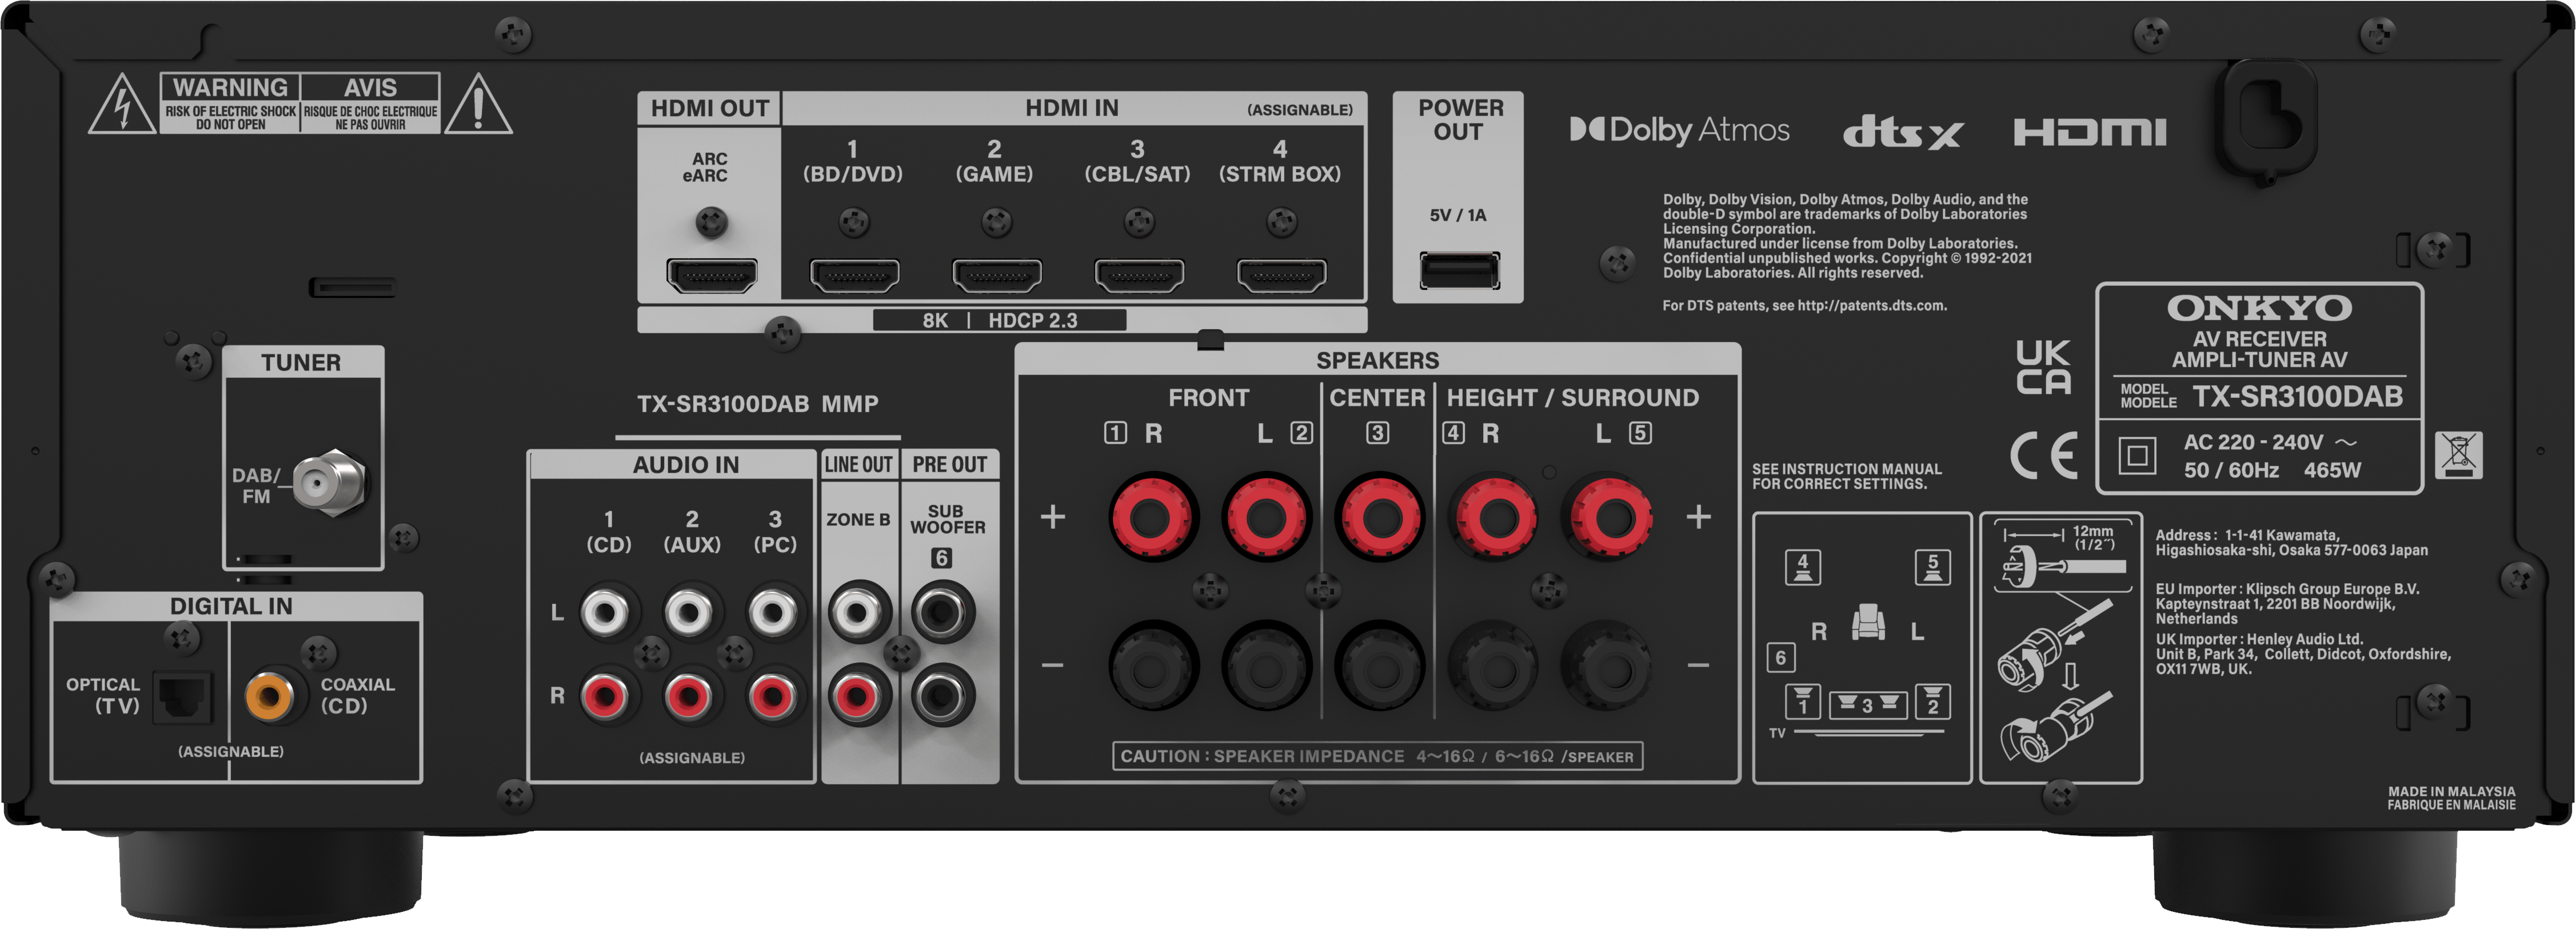Select the white L jack of Audio In 2 (AUX)
Screen dimensions: 2576x929
pos(690,612)
